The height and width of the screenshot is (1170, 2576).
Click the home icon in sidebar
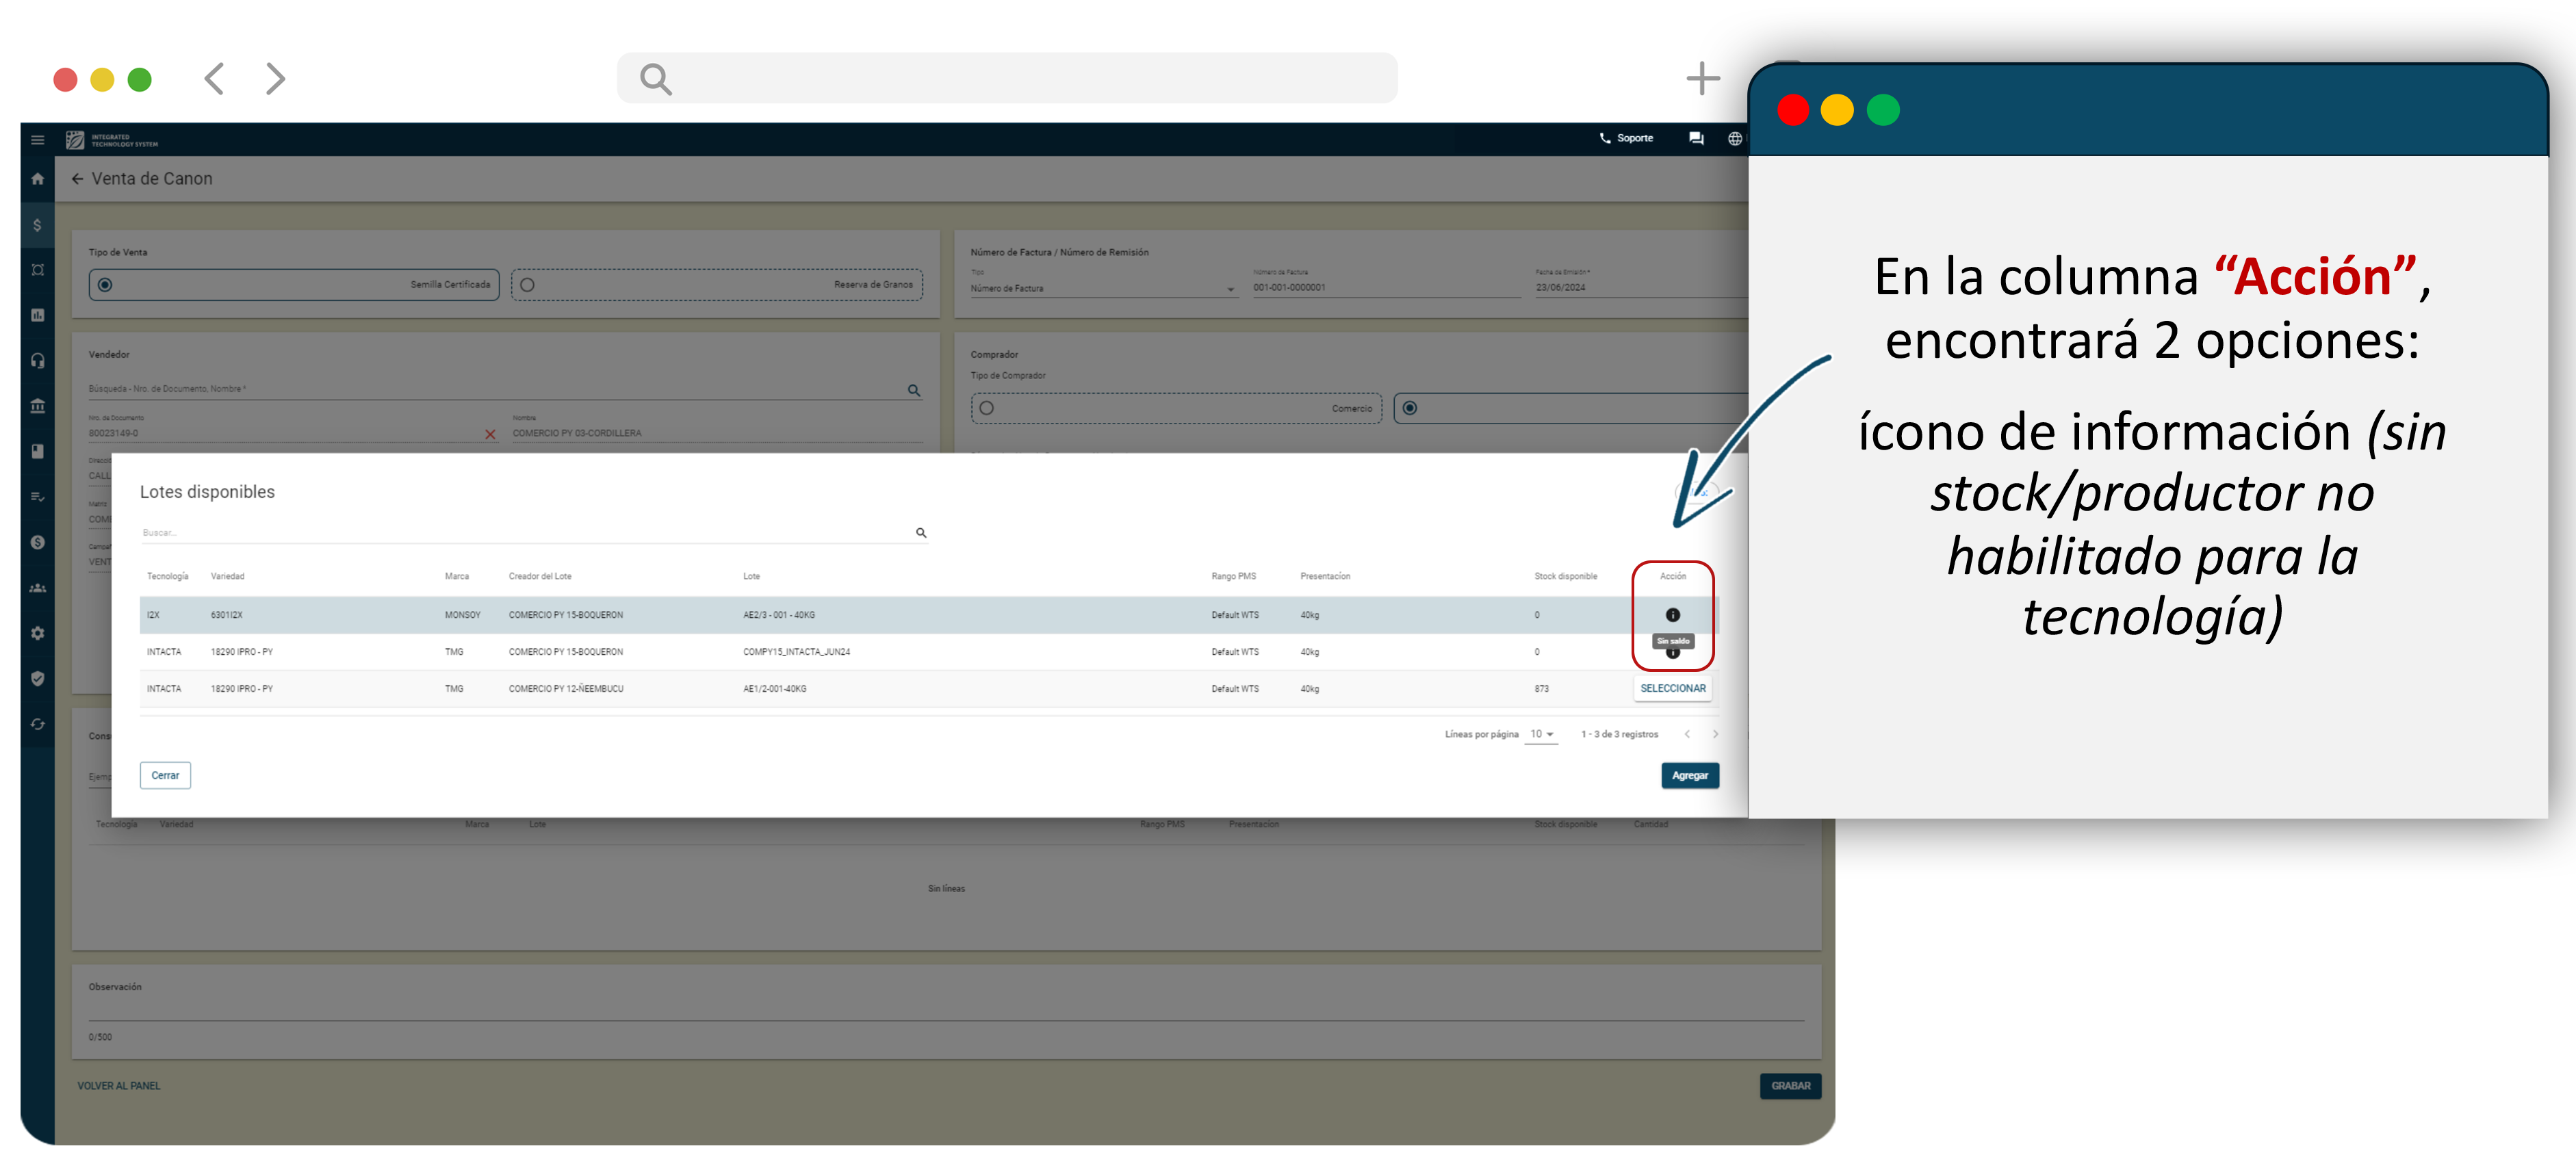37,179
